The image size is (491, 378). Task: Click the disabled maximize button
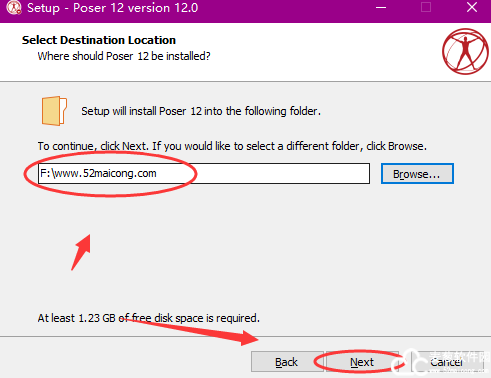(x=426, y=7)
